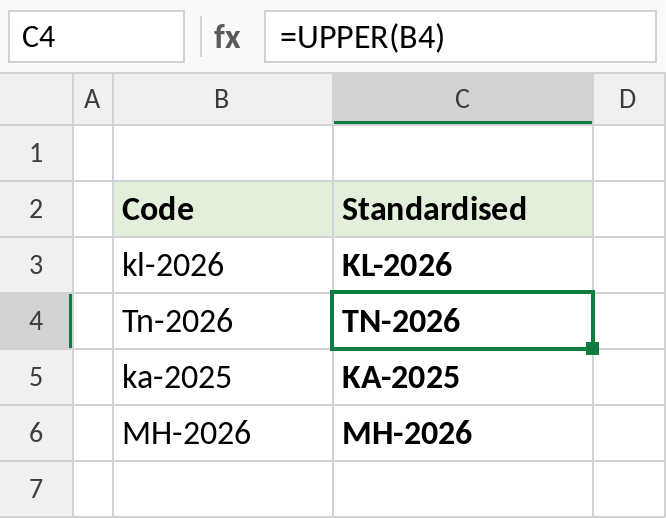Select column A header

pyautogui.click(x=93, y=99)
